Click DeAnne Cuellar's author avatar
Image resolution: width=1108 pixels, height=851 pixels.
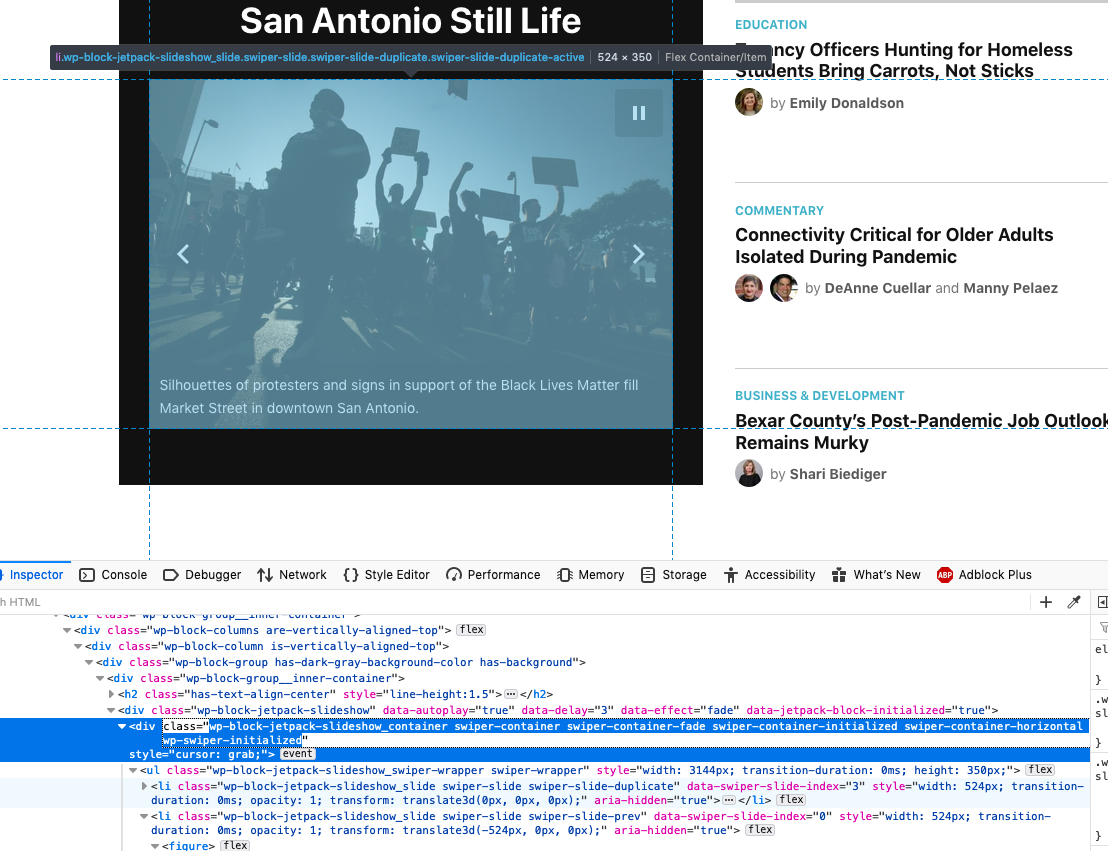pyautogui.click(x=749, y=288)
